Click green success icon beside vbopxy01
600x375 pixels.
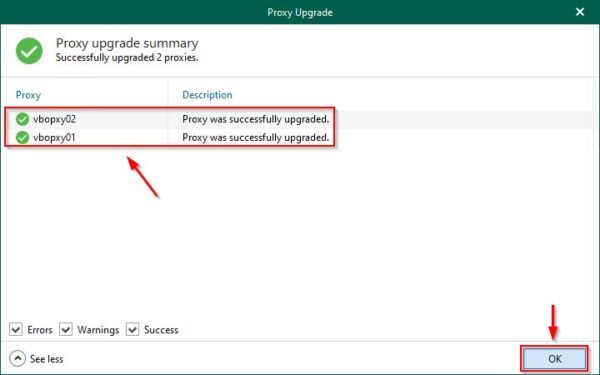coord(23,137)
